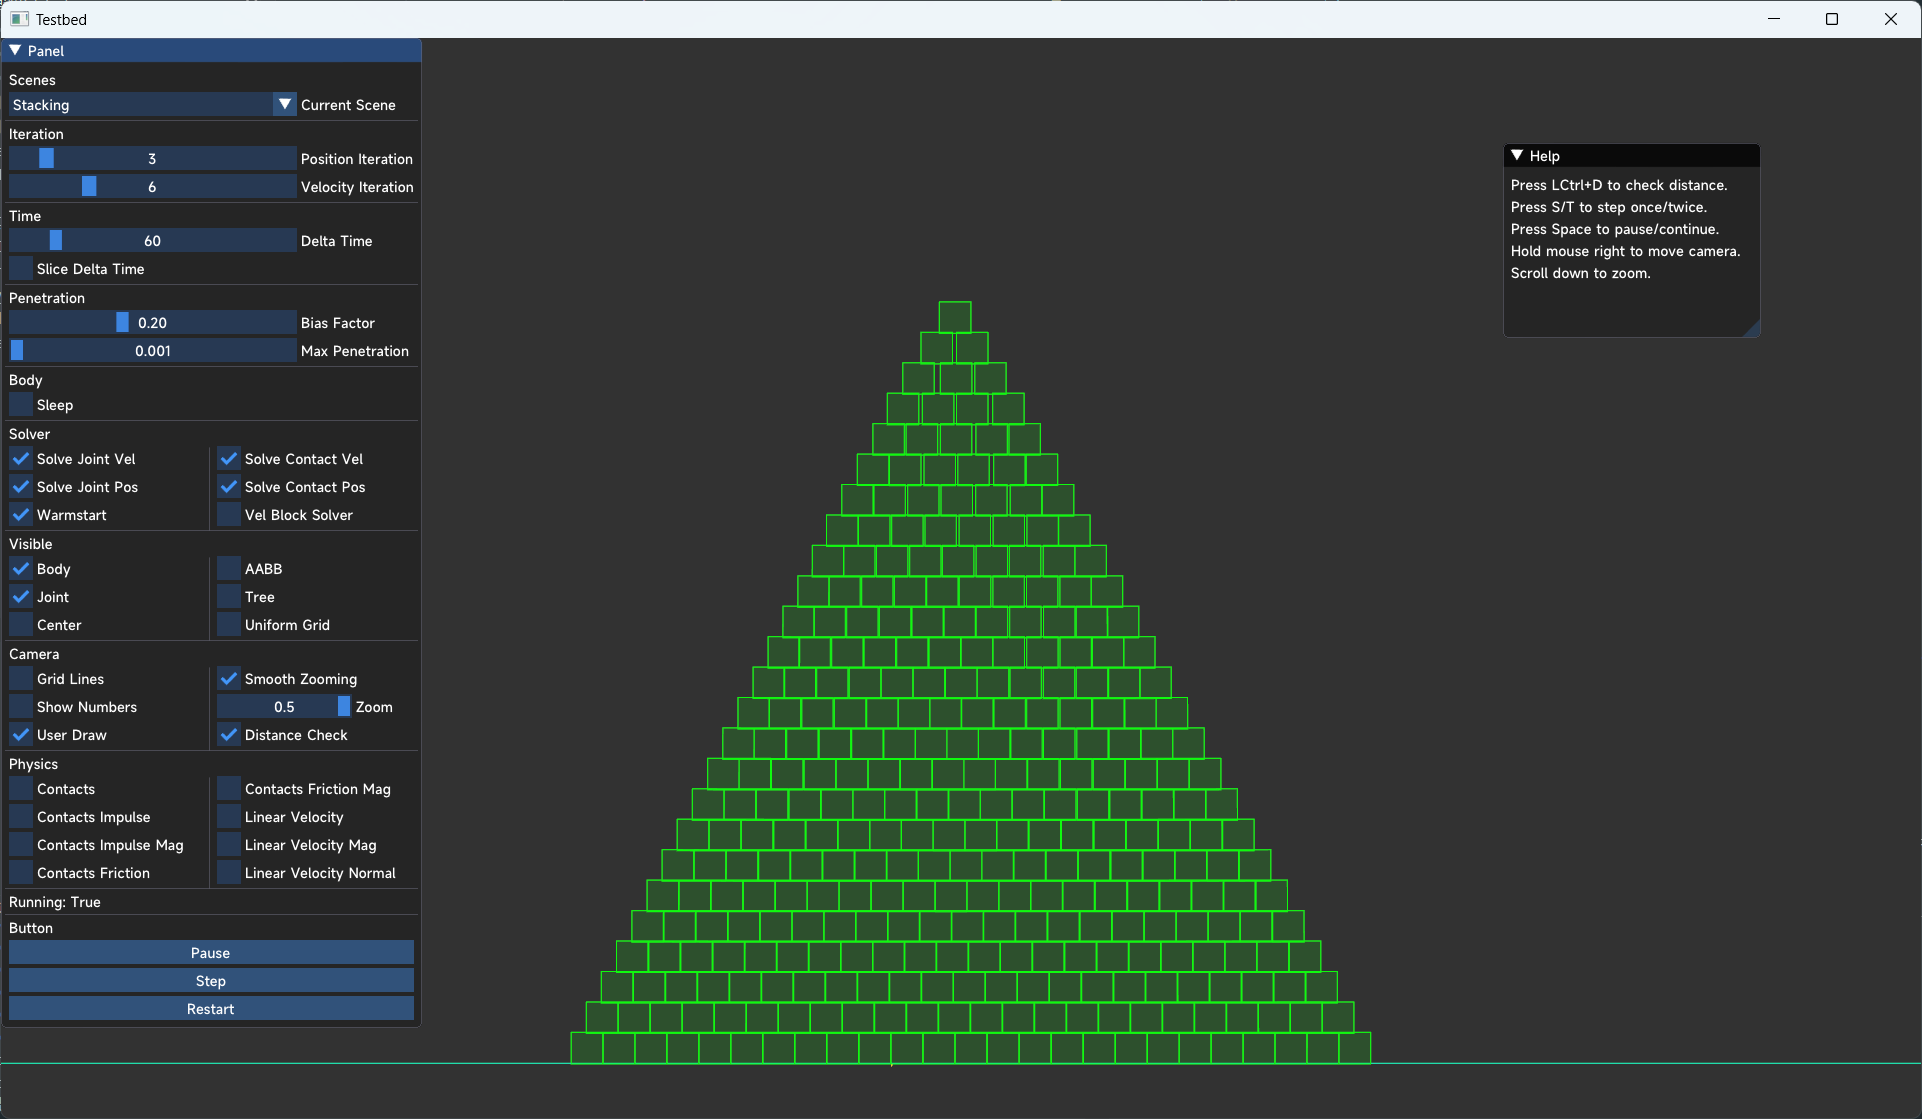Click the Help window resize grip
Screen dimensions: 1922x1119
point(1752,329)
